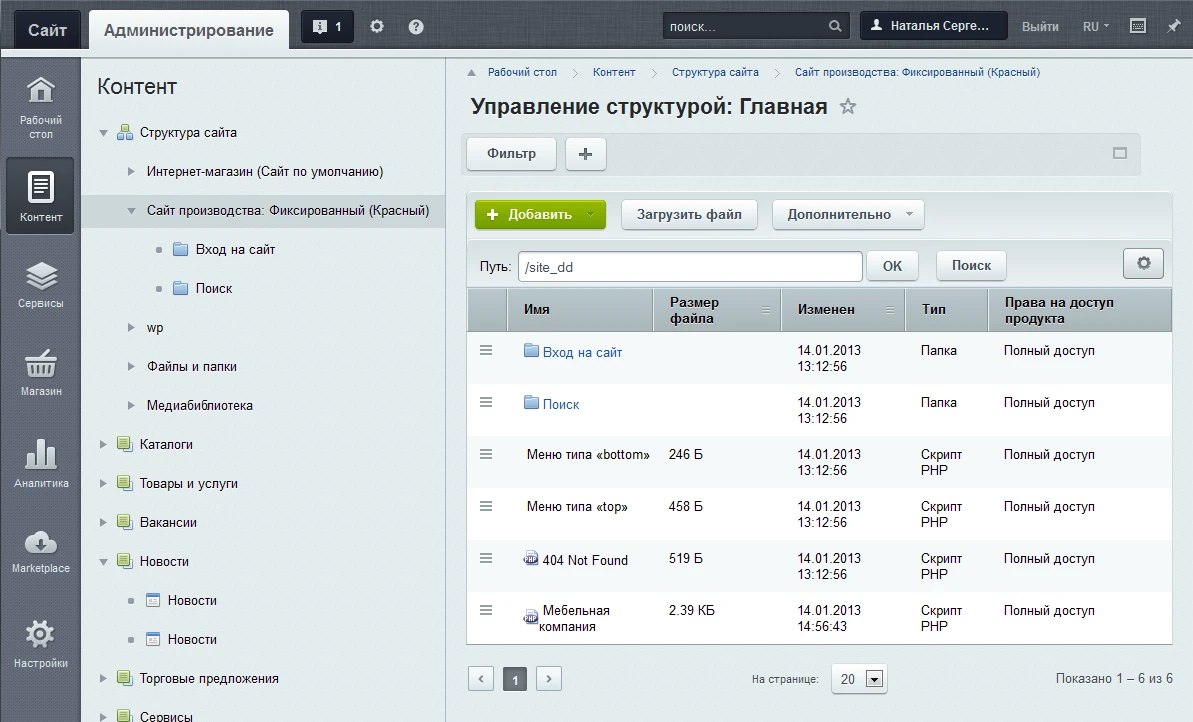
Task: Open the per-page count dropdown
Action: [x=859, y=679]
